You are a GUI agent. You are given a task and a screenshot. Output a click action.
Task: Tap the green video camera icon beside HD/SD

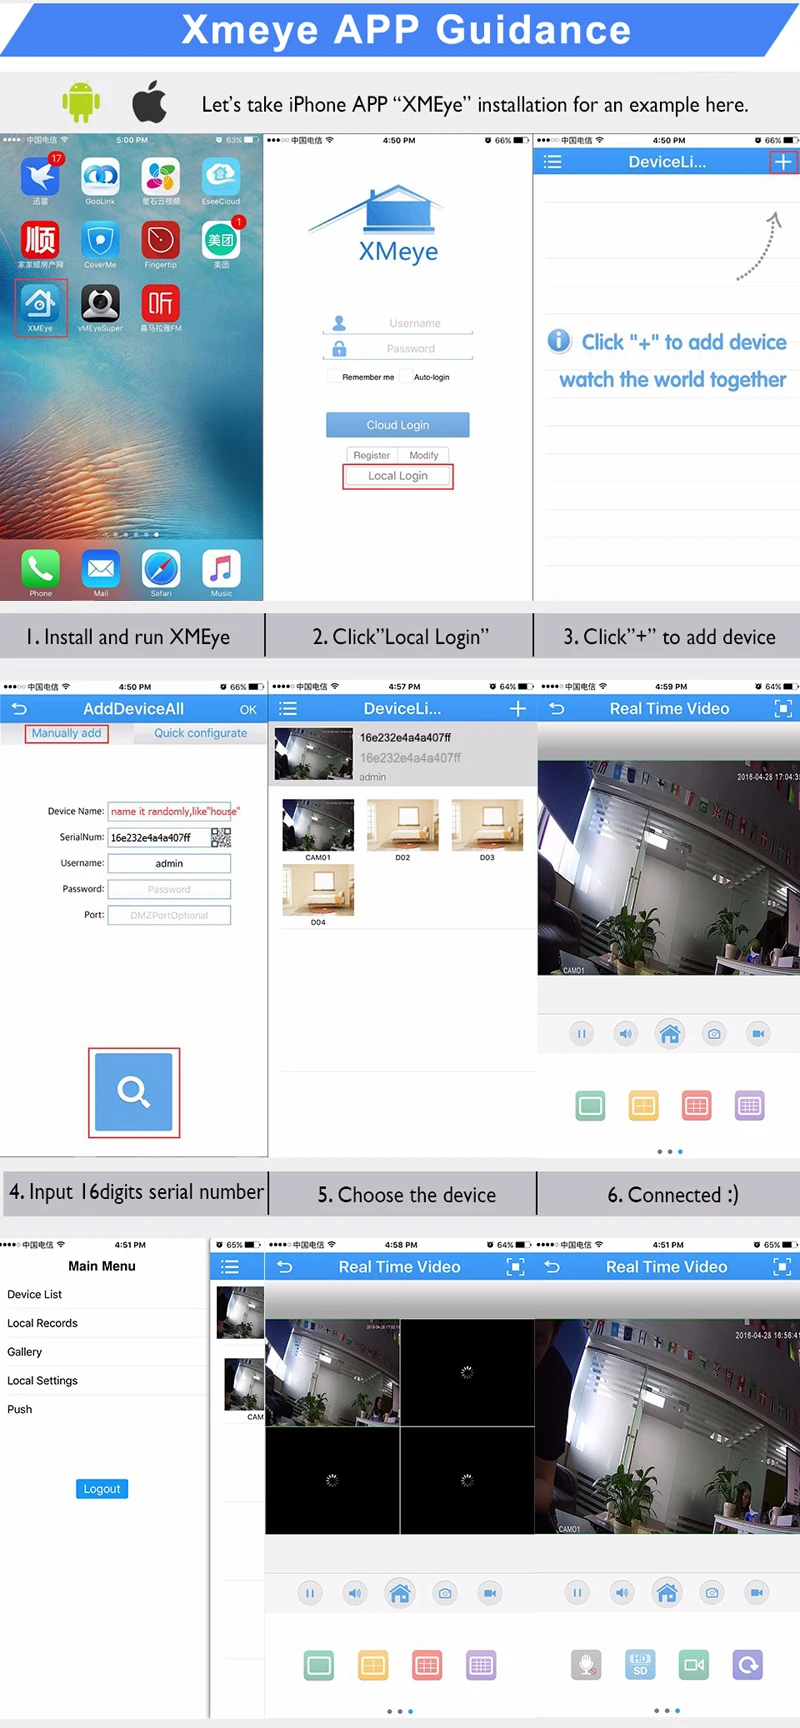(694, 1665)
